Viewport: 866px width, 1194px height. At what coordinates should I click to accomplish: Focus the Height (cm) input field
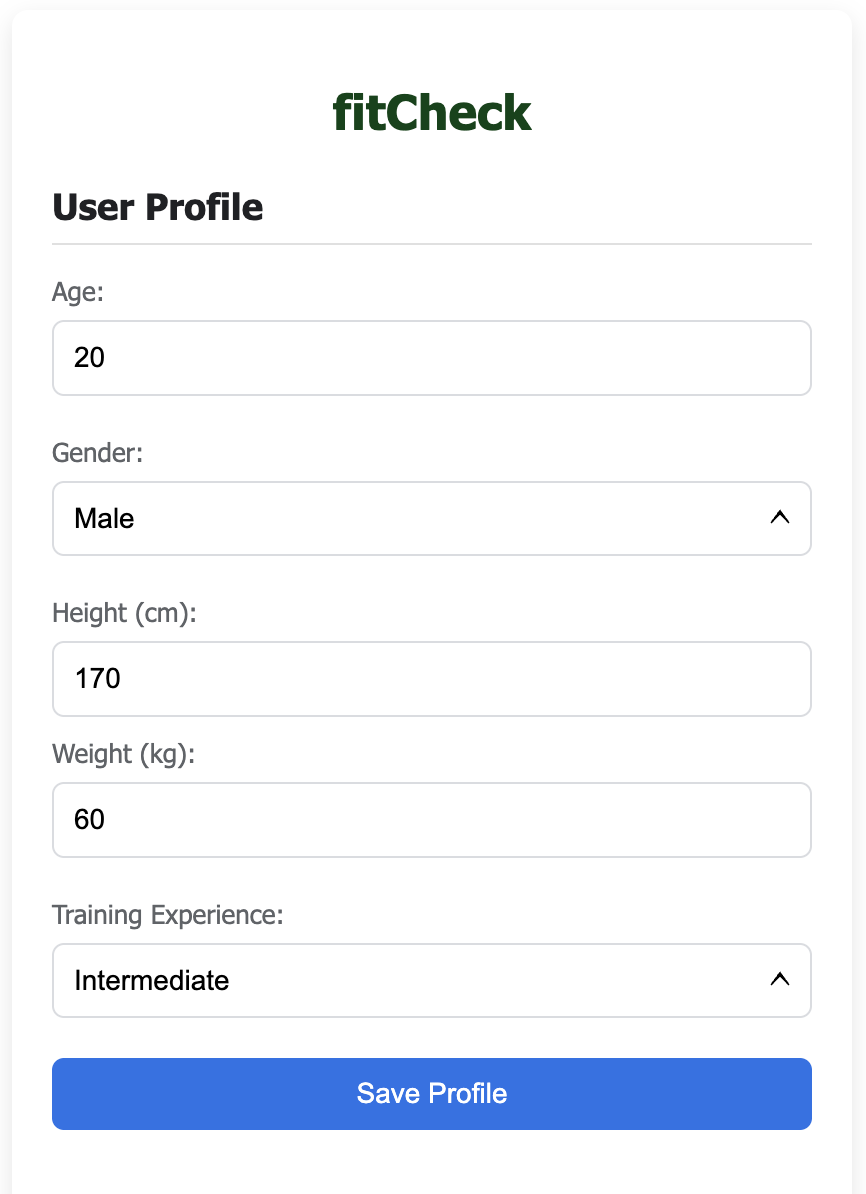(x=432, y=679)
